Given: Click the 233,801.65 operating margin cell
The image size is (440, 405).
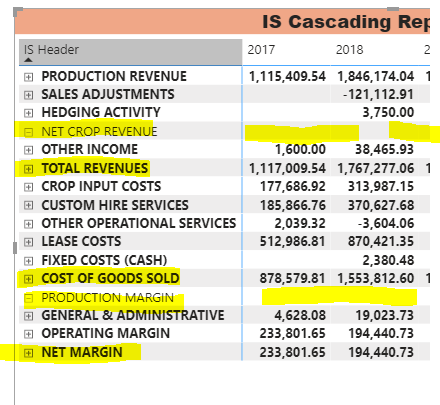Looking at the screenshot, I should [x=293, y=334].
